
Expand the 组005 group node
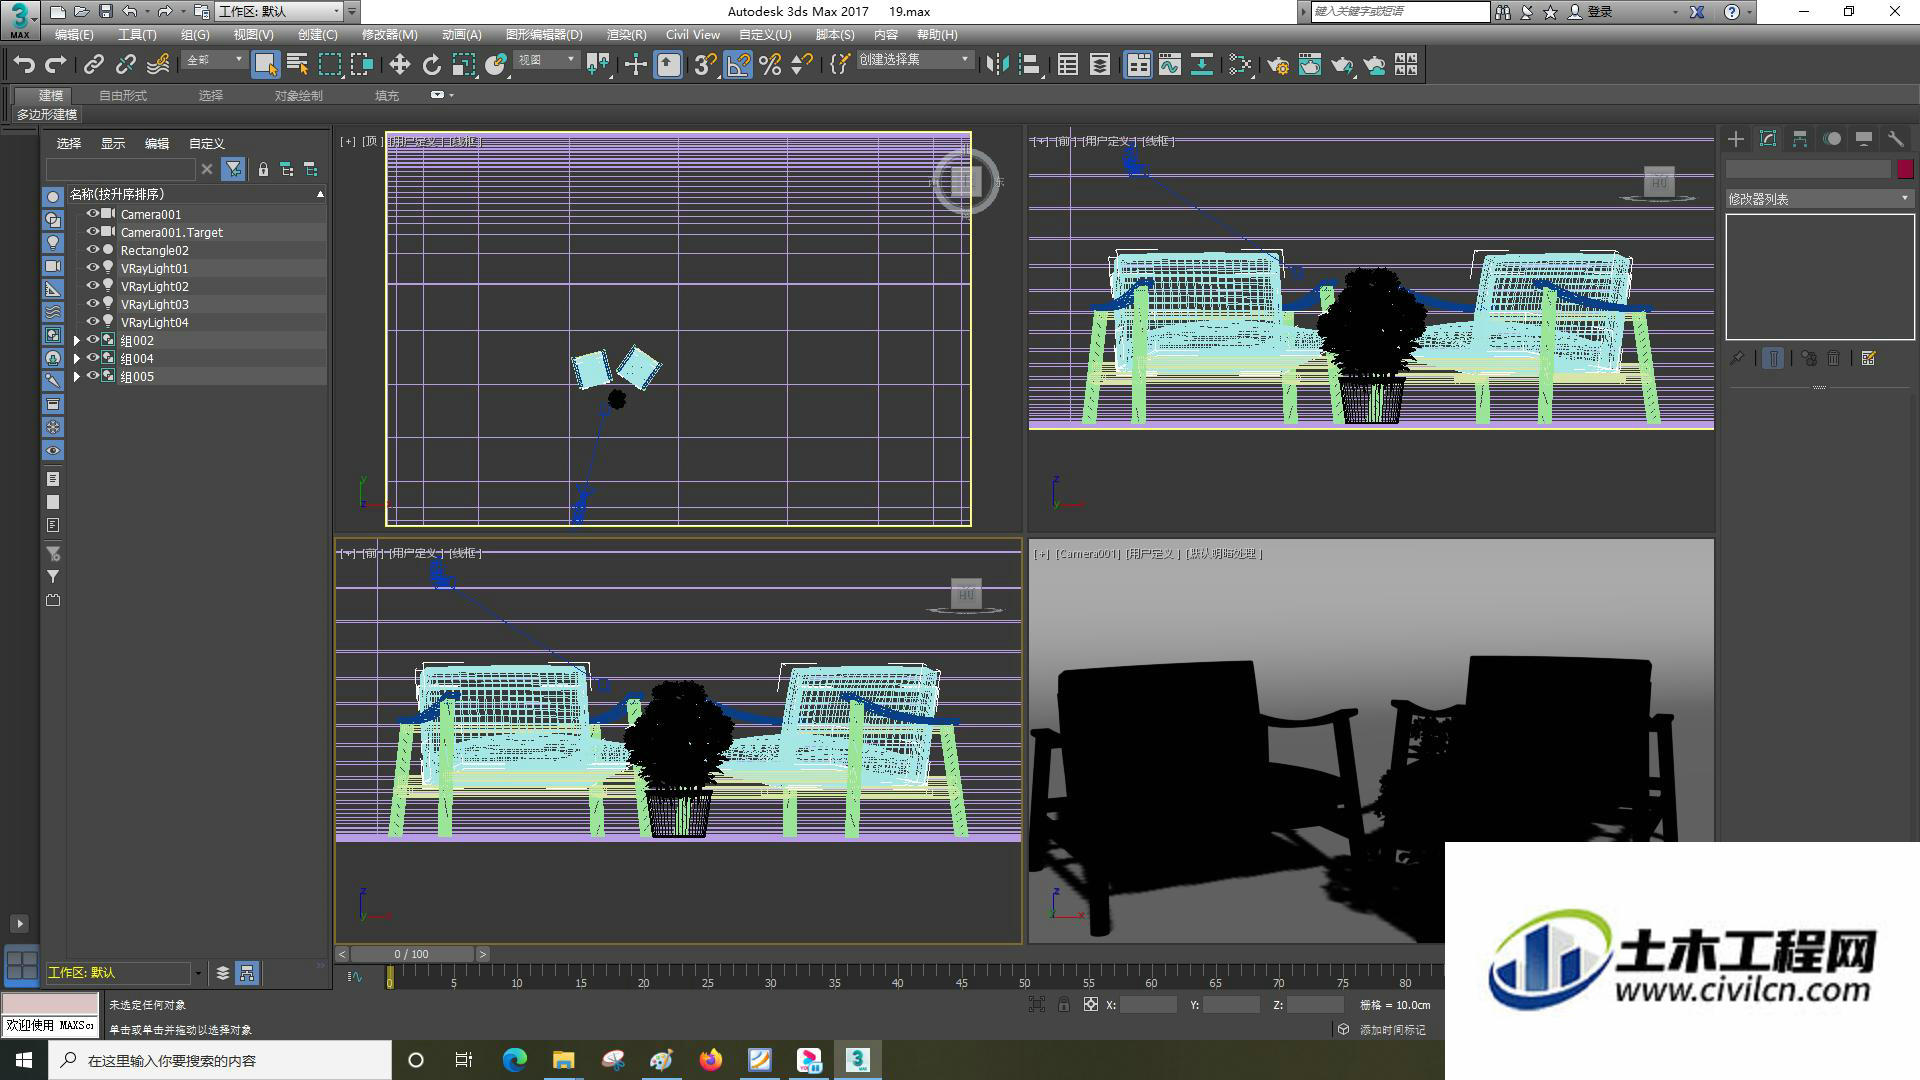pyautogui.click(x=77, y=376)
